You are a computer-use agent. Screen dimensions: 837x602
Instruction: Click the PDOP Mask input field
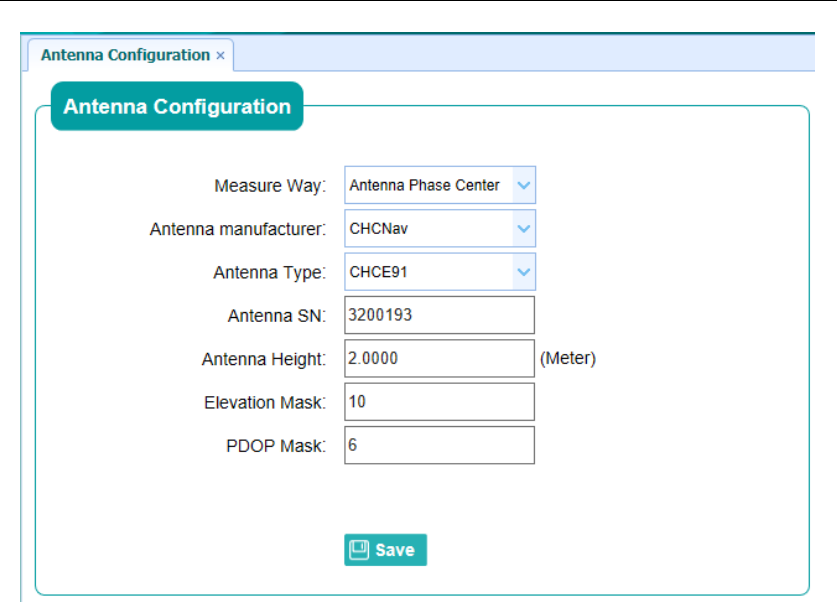439,446
